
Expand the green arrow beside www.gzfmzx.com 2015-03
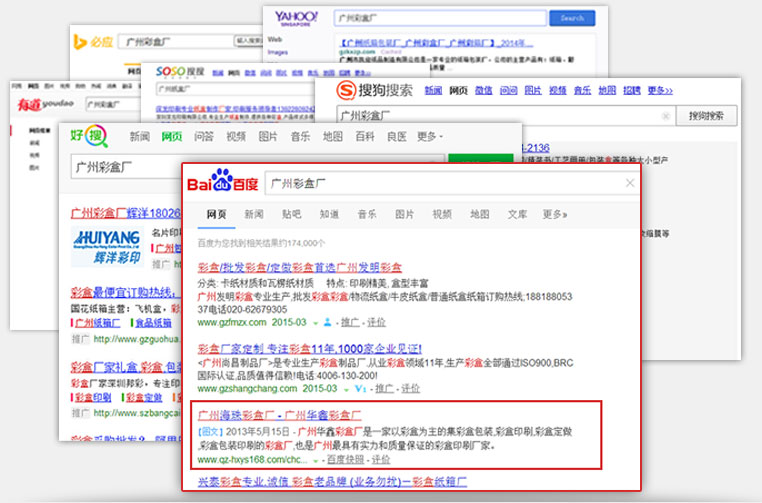(x=315, y=323)
